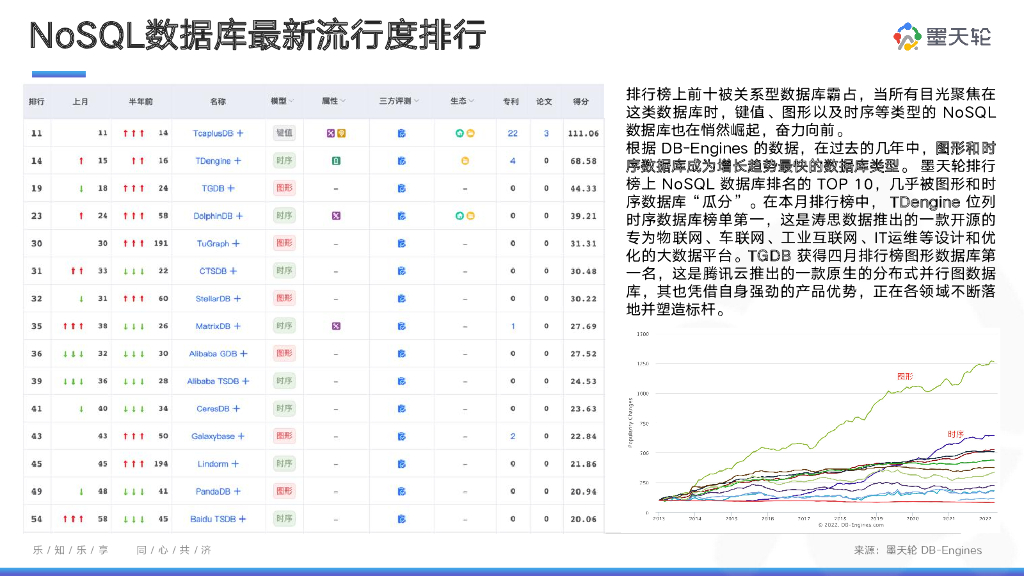Click patent count 22 for TcaplusDB
Viewport: 1024px width, 576px height.
pos(512,133)
